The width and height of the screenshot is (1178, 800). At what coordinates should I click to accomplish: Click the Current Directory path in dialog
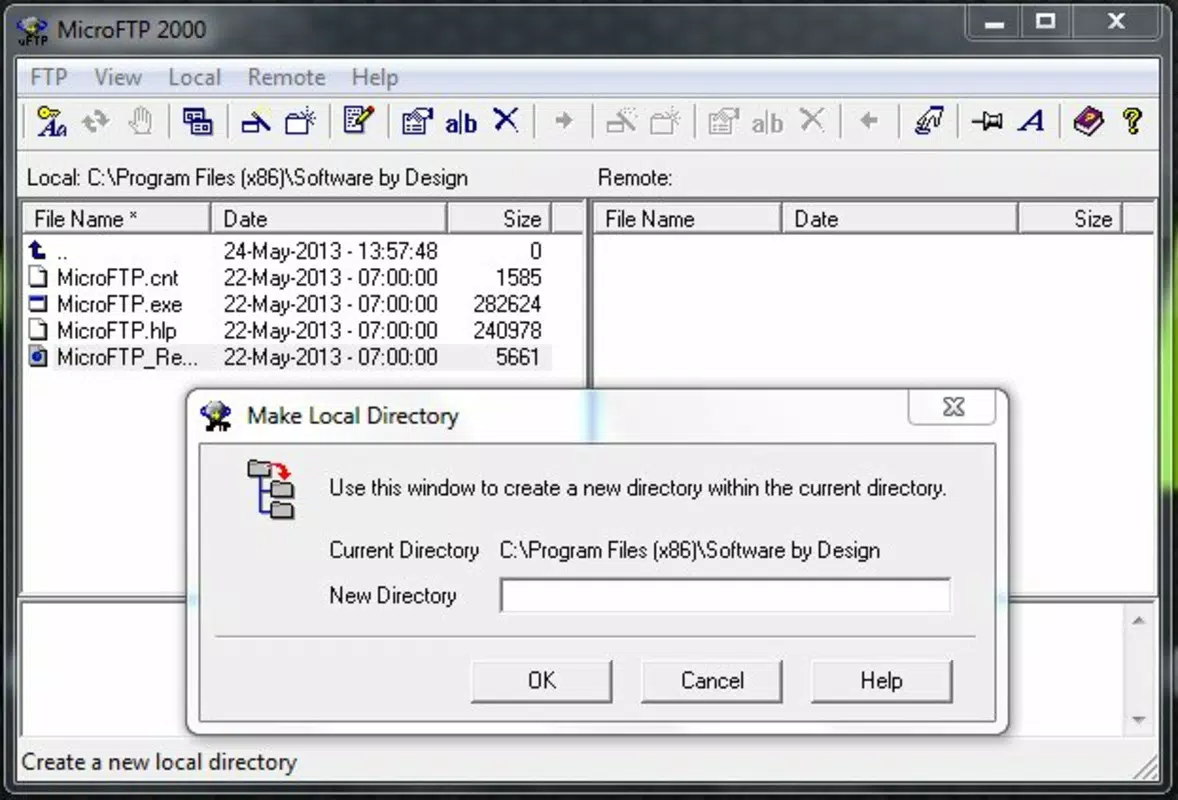pyautogui.click(x=690, y=551)
